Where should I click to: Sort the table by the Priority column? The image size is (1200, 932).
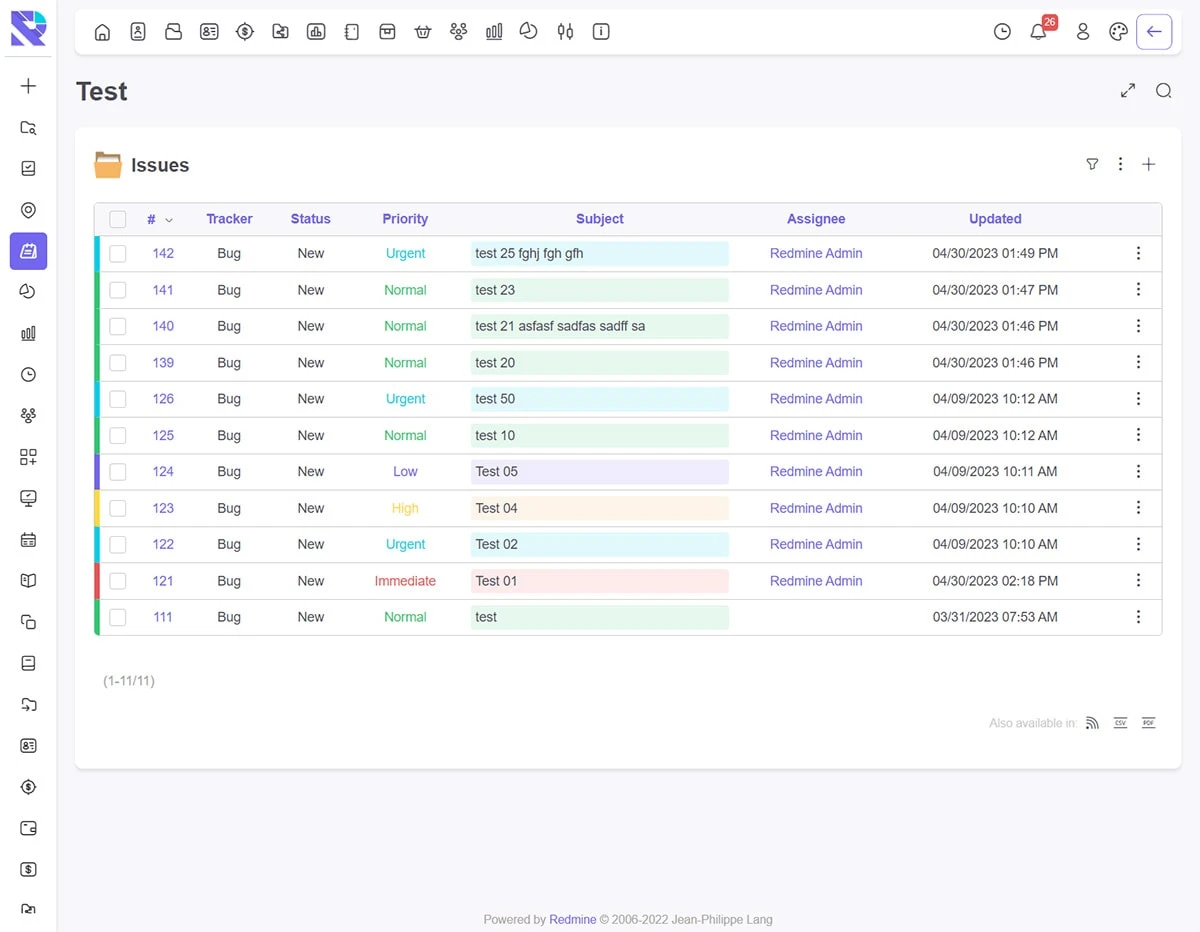click(405, 219)
